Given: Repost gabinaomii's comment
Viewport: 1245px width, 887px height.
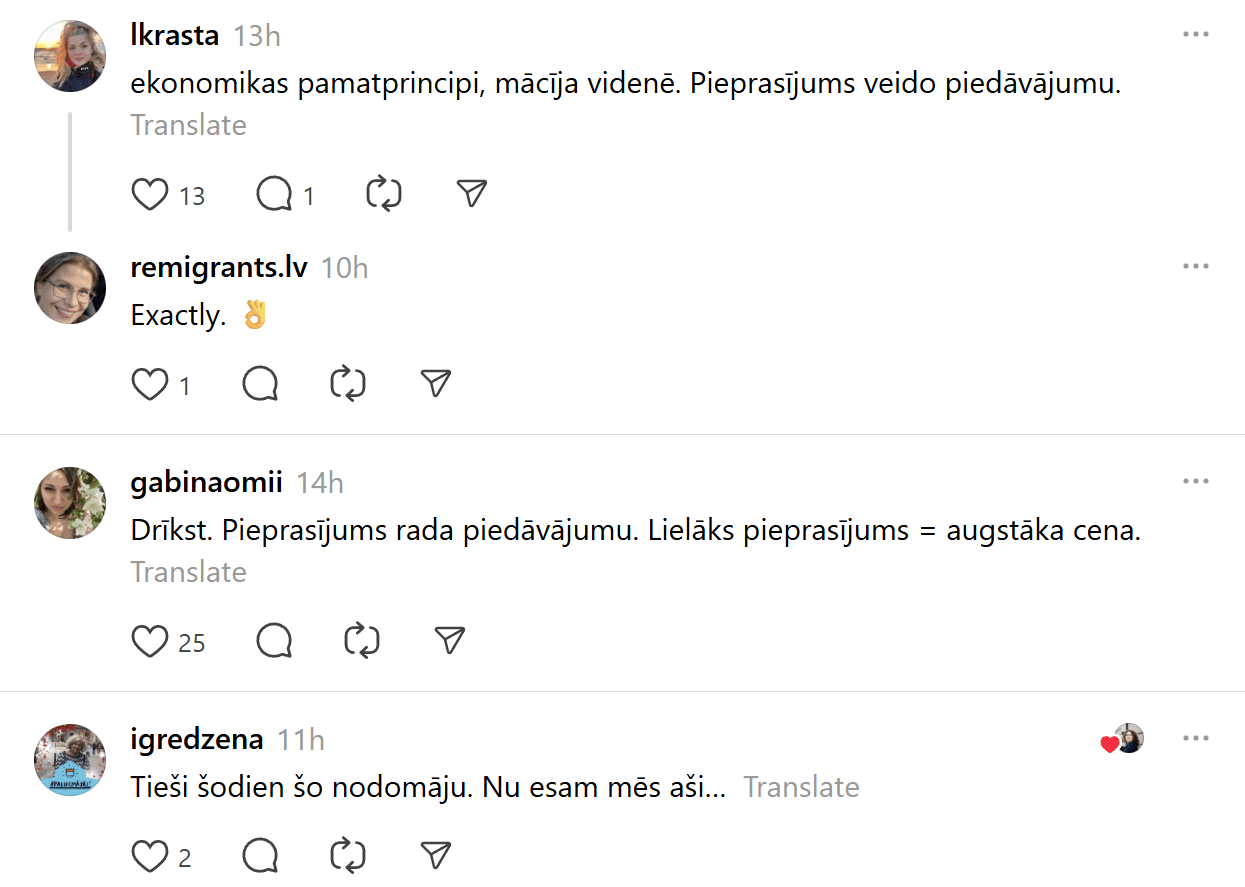Looking at the screenshot, I should coord(361,641).
